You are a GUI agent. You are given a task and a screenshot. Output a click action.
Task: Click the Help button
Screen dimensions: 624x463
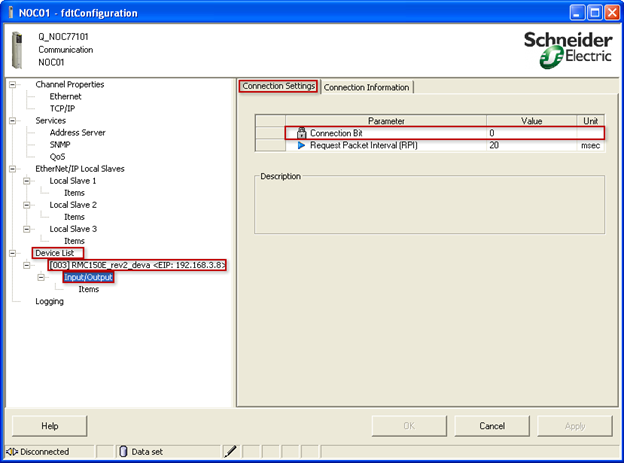coord(50,426)
